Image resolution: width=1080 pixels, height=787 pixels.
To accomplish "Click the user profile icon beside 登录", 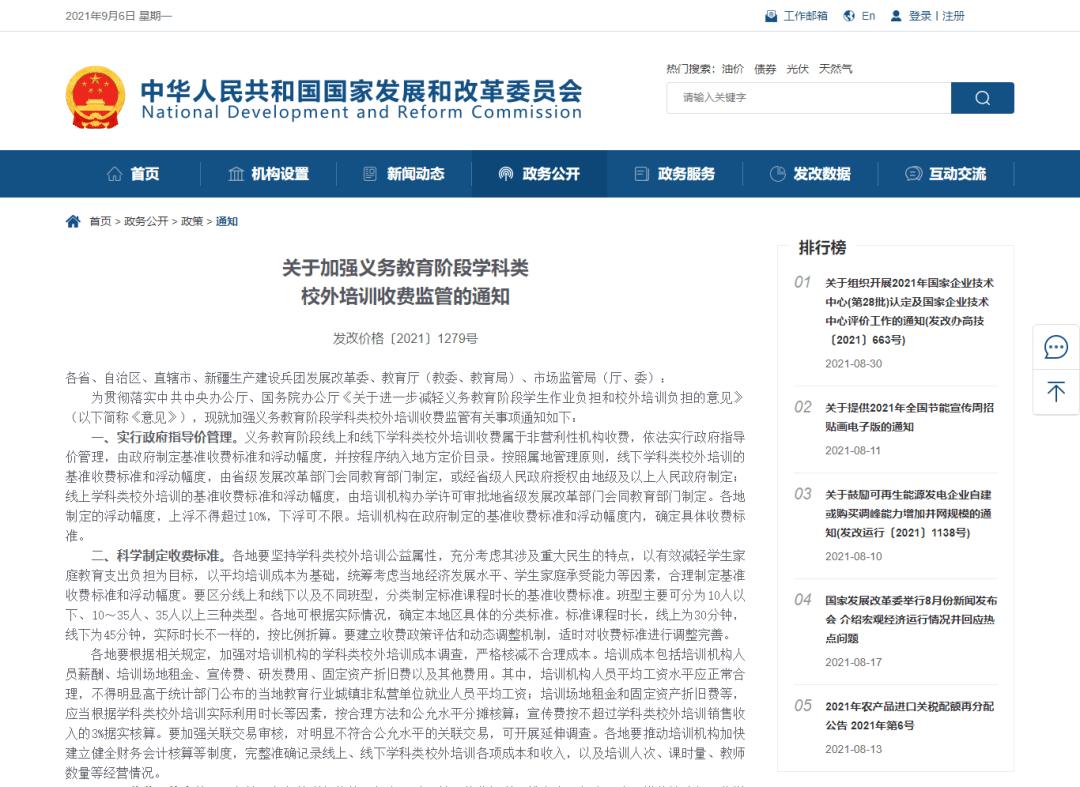I will (x=895, y=16).
